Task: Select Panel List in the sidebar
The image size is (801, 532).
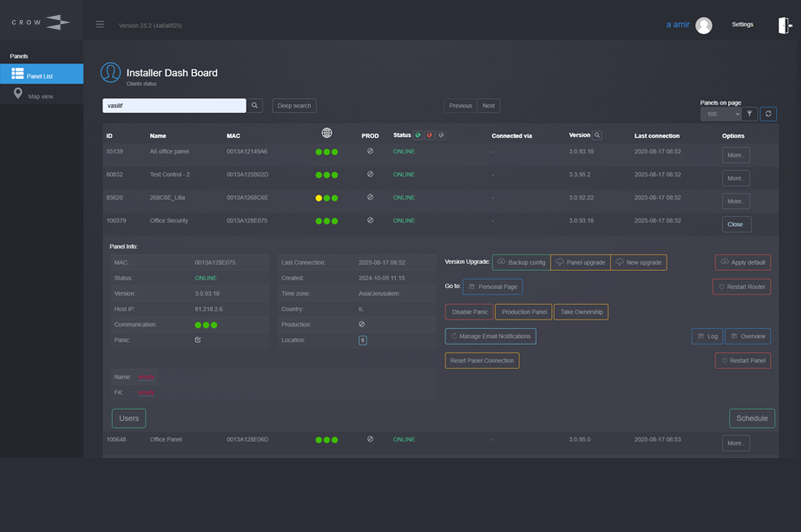Action: click(41, 75)
